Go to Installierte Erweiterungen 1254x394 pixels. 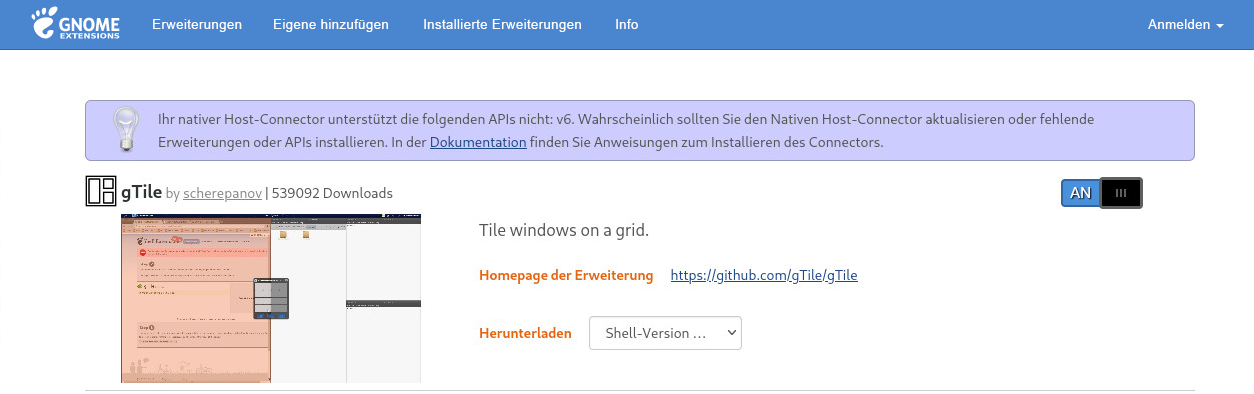[502, 25]
